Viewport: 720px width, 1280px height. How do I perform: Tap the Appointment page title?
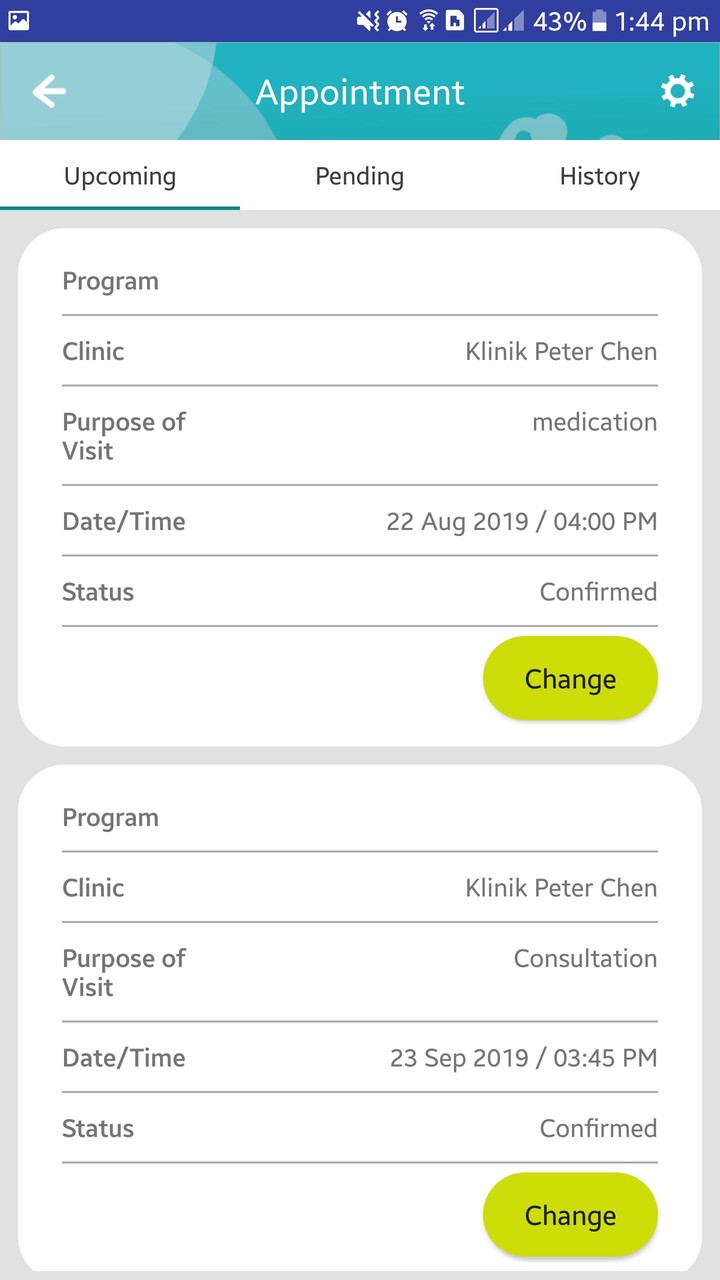pos(360,92)
